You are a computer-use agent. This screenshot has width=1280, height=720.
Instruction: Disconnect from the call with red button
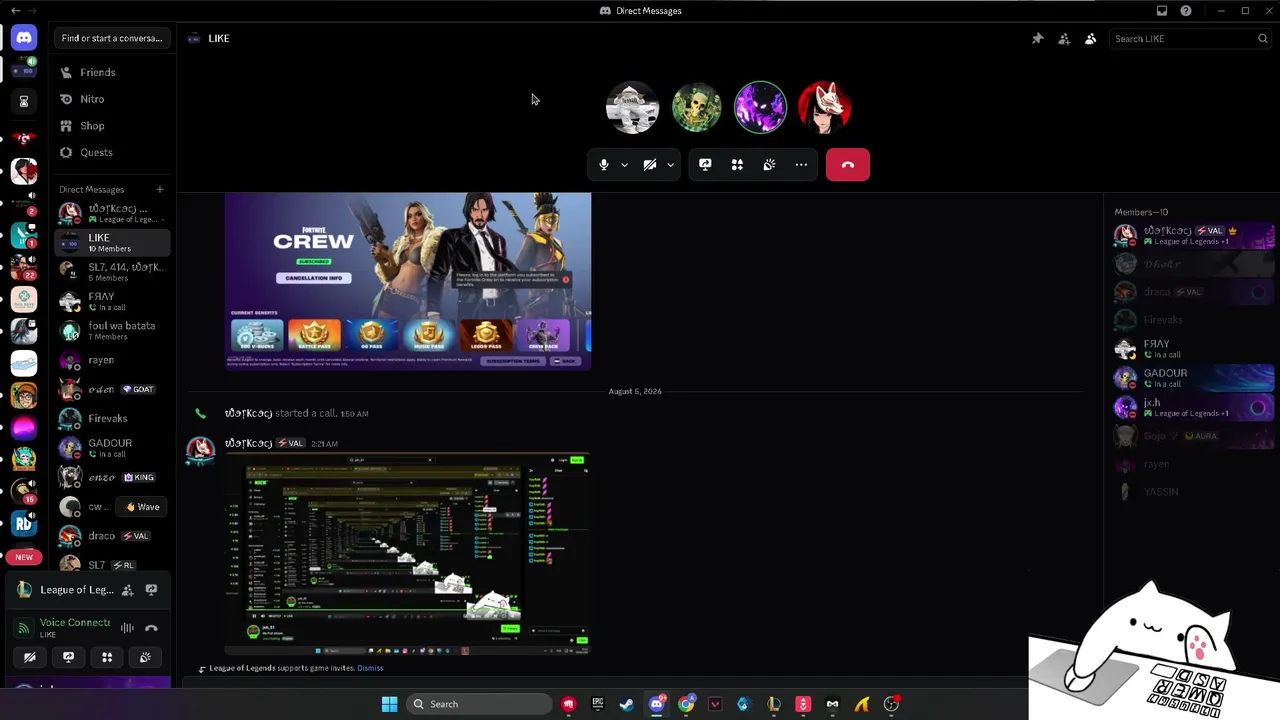(848, 165)
